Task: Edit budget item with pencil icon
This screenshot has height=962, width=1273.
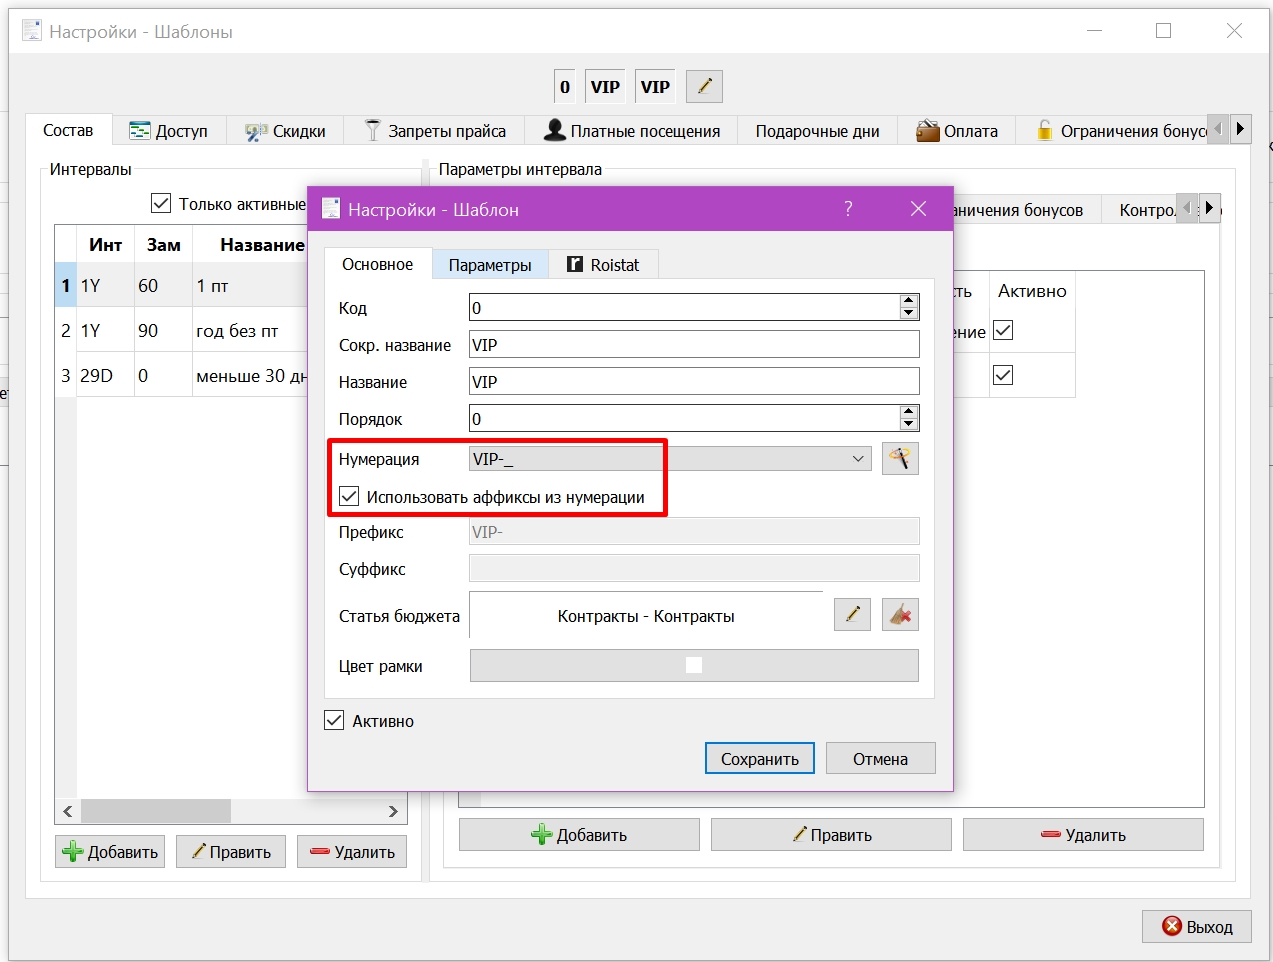Action: [852, 615]
